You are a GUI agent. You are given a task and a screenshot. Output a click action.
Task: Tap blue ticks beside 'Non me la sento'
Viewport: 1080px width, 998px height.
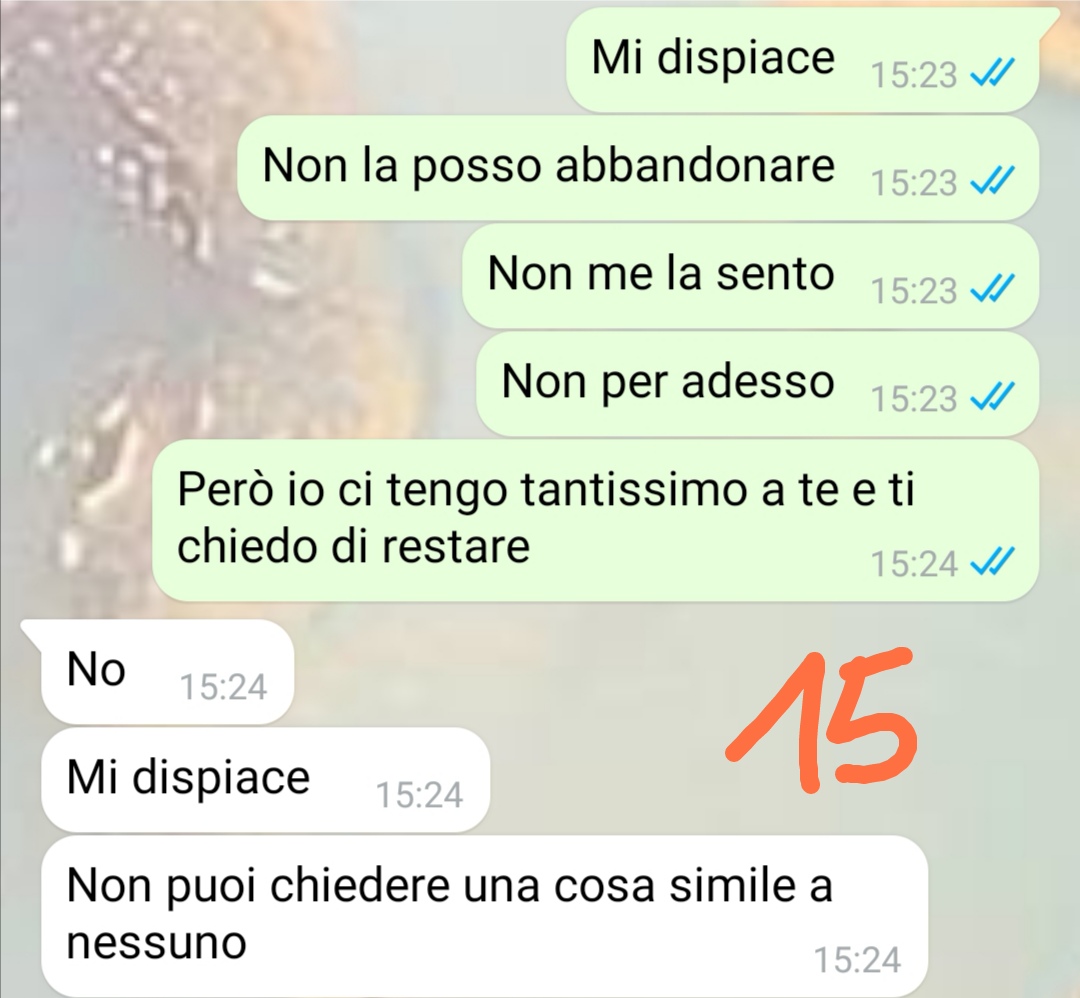(992, 289)
